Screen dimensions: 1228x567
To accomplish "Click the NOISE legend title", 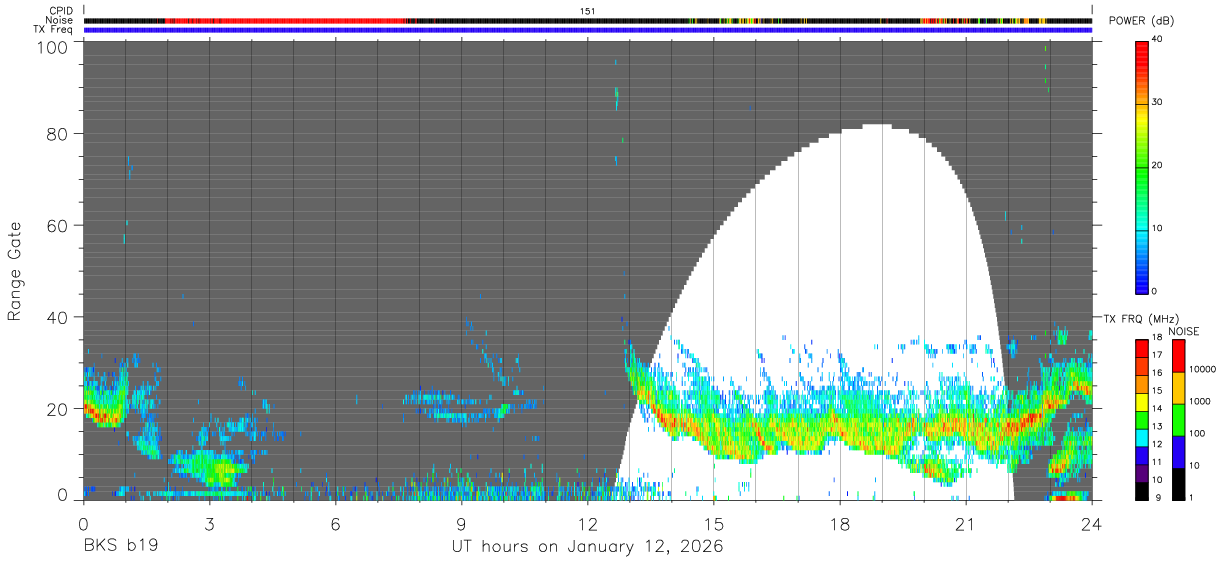I will (x=1182, y=332).
